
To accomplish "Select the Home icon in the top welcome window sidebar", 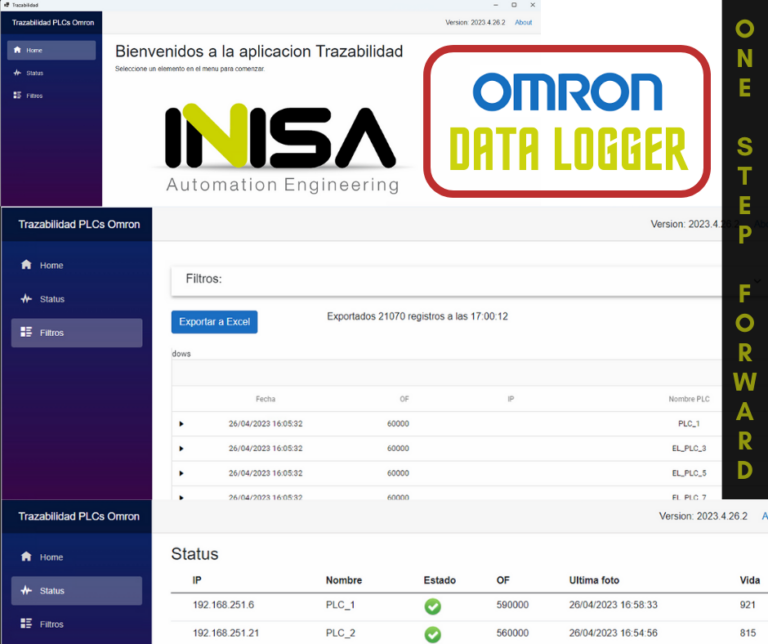I will tap(18, 50).
